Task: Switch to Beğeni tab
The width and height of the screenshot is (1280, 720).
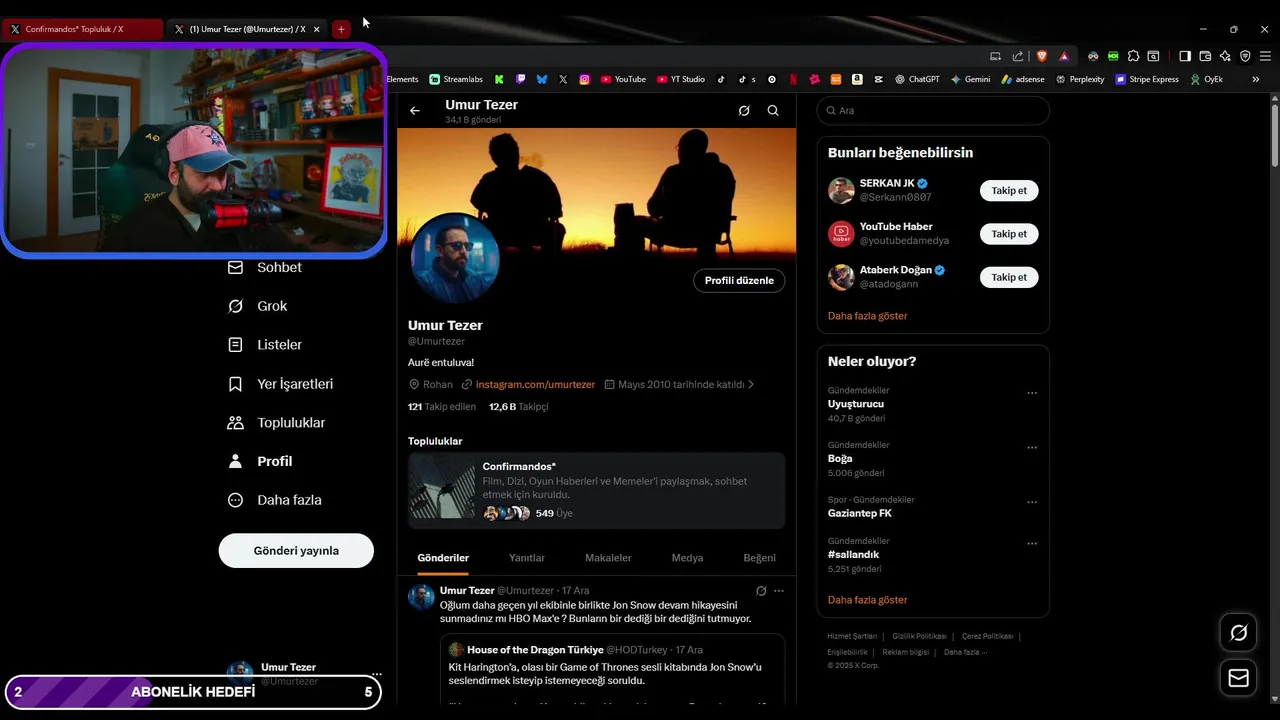Action: (759, 558)
